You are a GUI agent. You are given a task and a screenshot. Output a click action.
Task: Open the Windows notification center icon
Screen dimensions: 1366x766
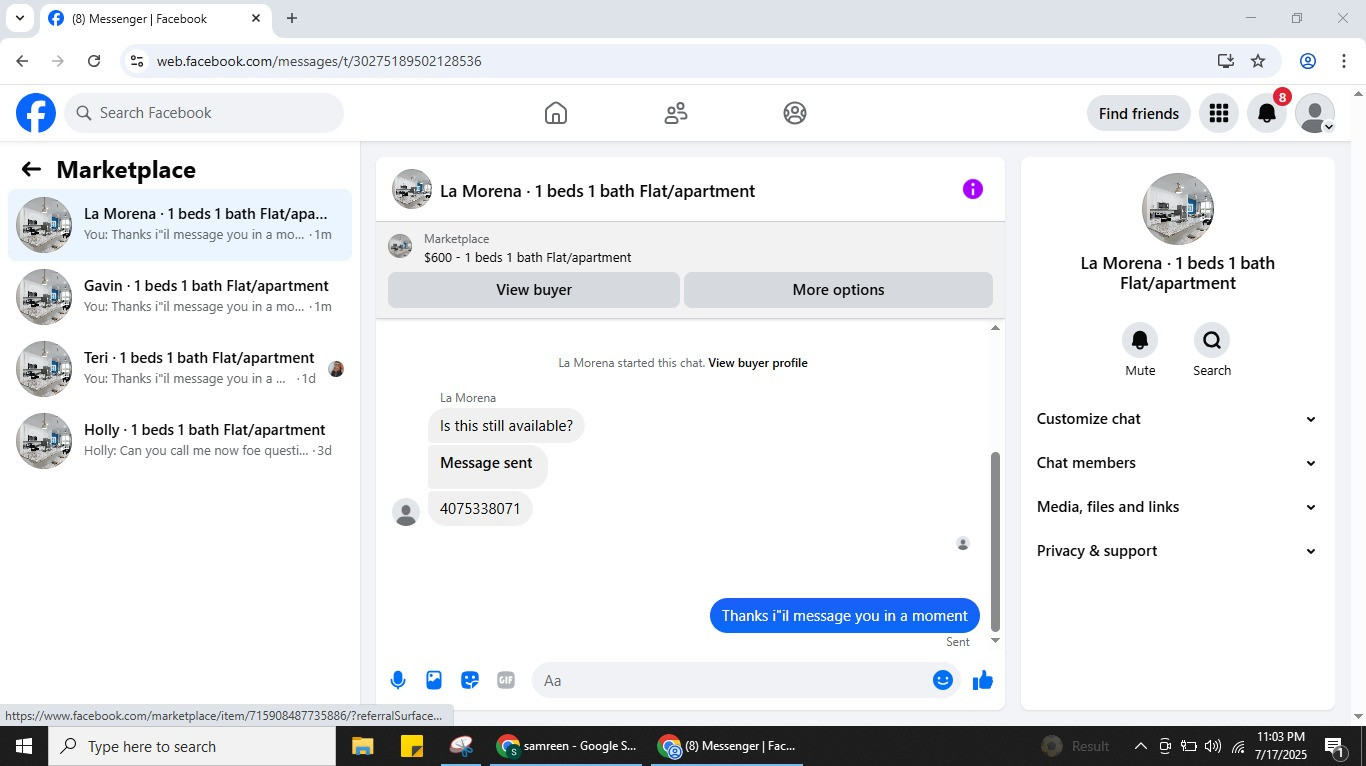(1334, 746)
